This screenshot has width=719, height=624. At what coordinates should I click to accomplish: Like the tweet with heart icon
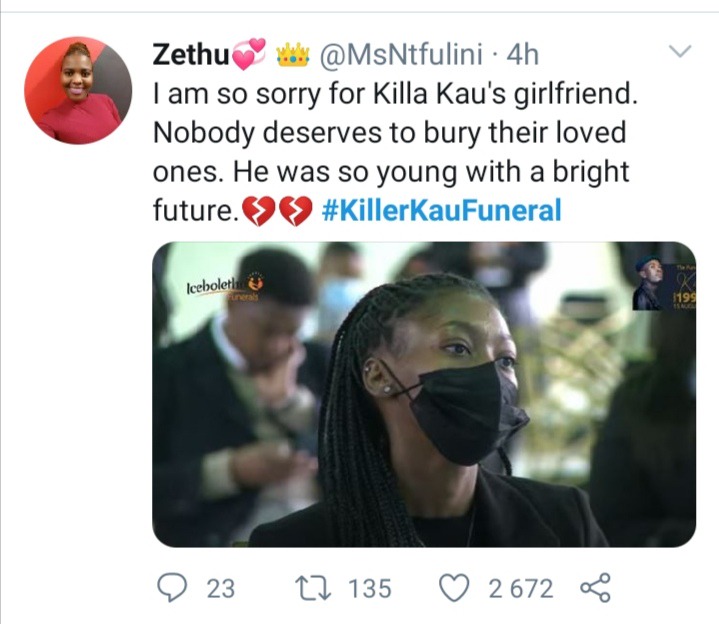point(454,588)
